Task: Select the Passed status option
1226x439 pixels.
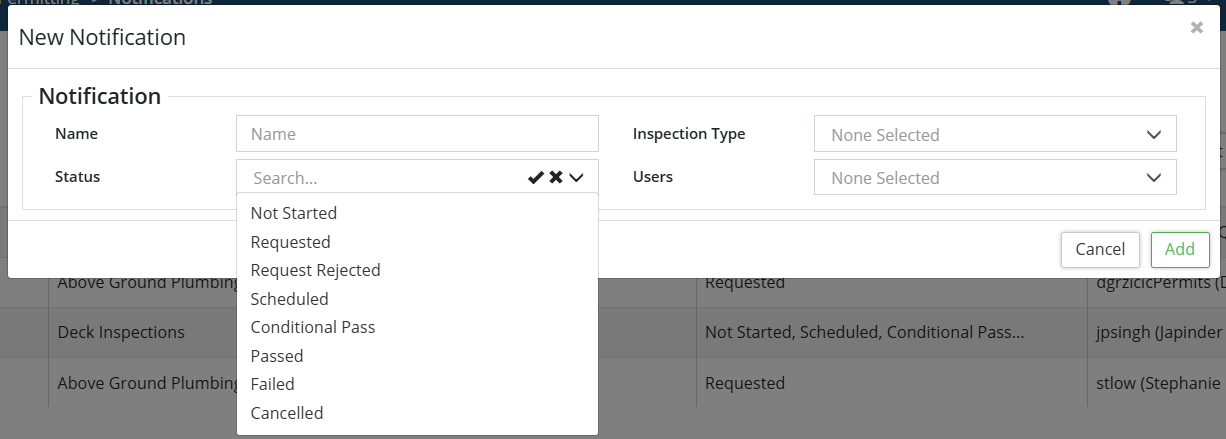Action: pos(277,356)
